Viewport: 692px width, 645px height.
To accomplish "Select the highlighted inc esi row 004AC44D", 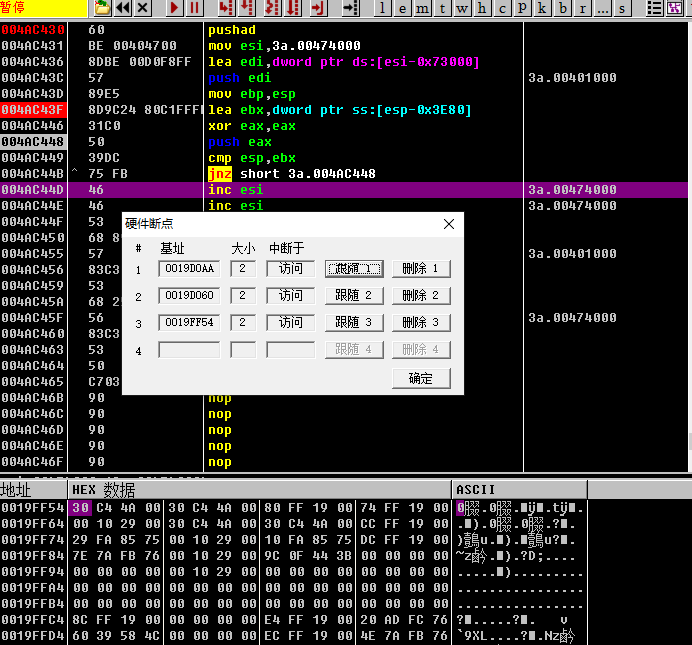I will click(344, 190).
